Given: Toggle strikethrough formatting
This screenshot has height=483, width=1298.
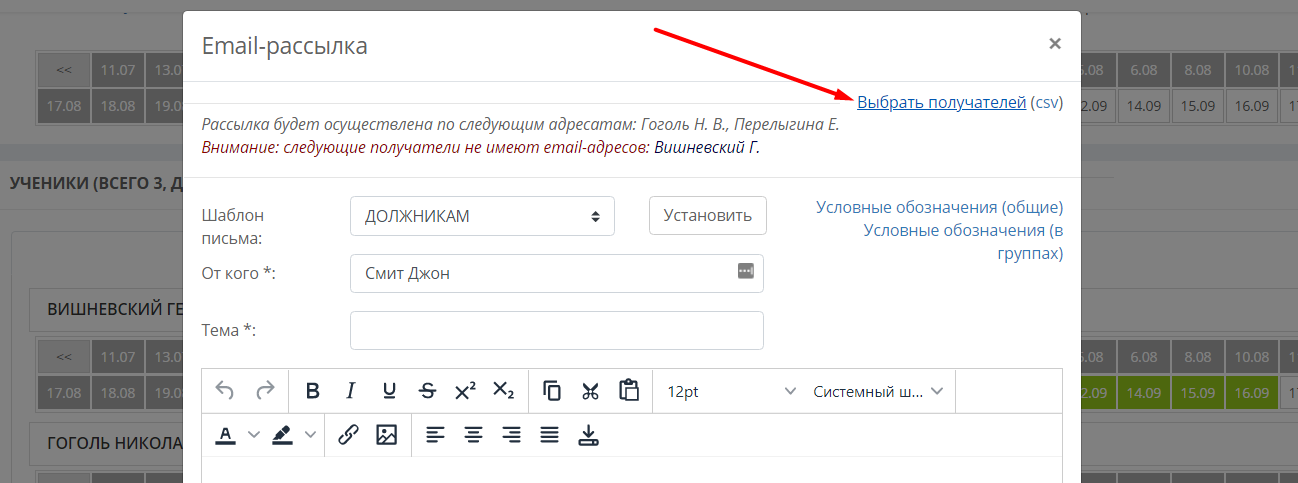Looking at the screenshot, I should click(x=427, y=391).
